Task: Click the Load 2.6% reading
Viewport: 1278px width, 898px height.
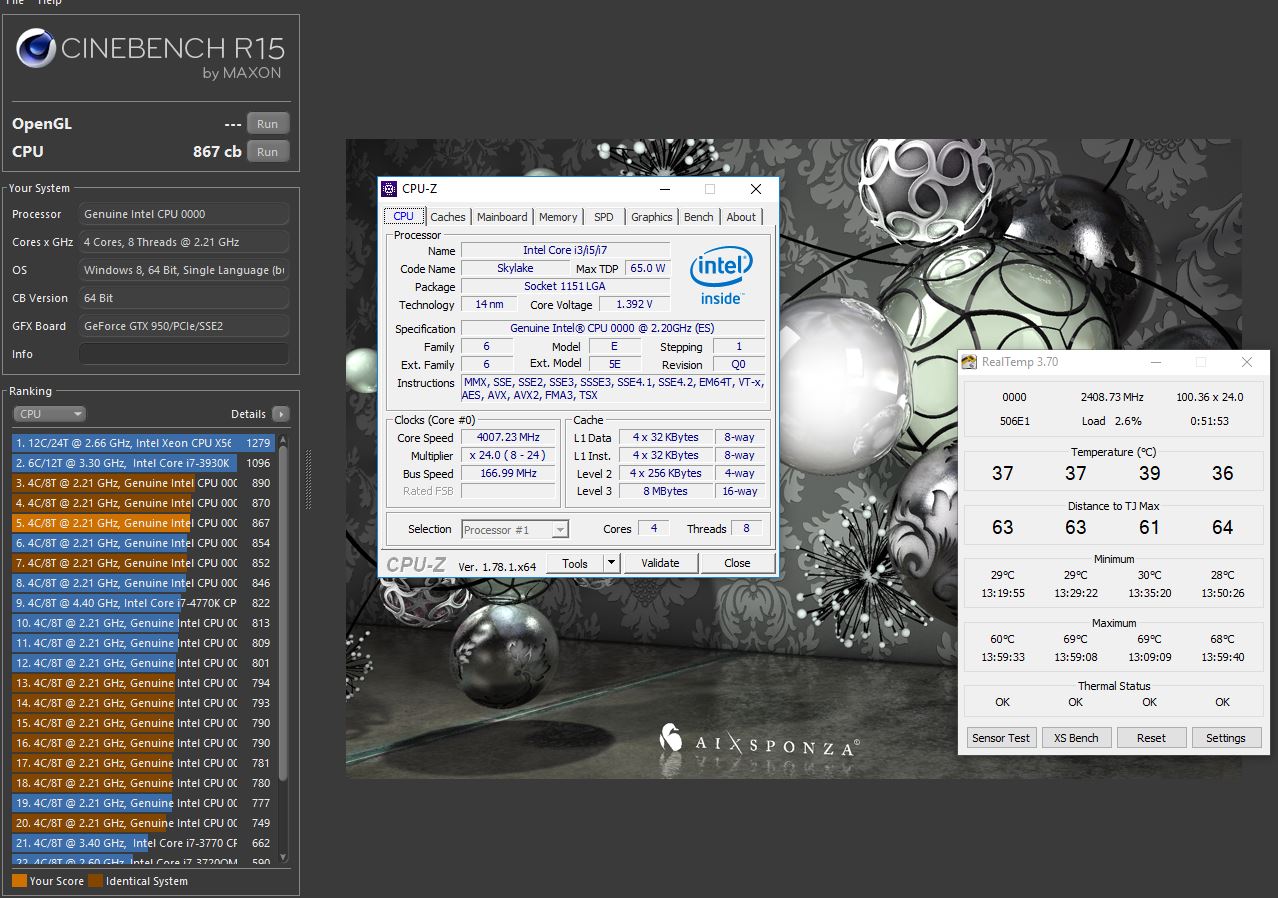Action: click(x=1111, y=421)
